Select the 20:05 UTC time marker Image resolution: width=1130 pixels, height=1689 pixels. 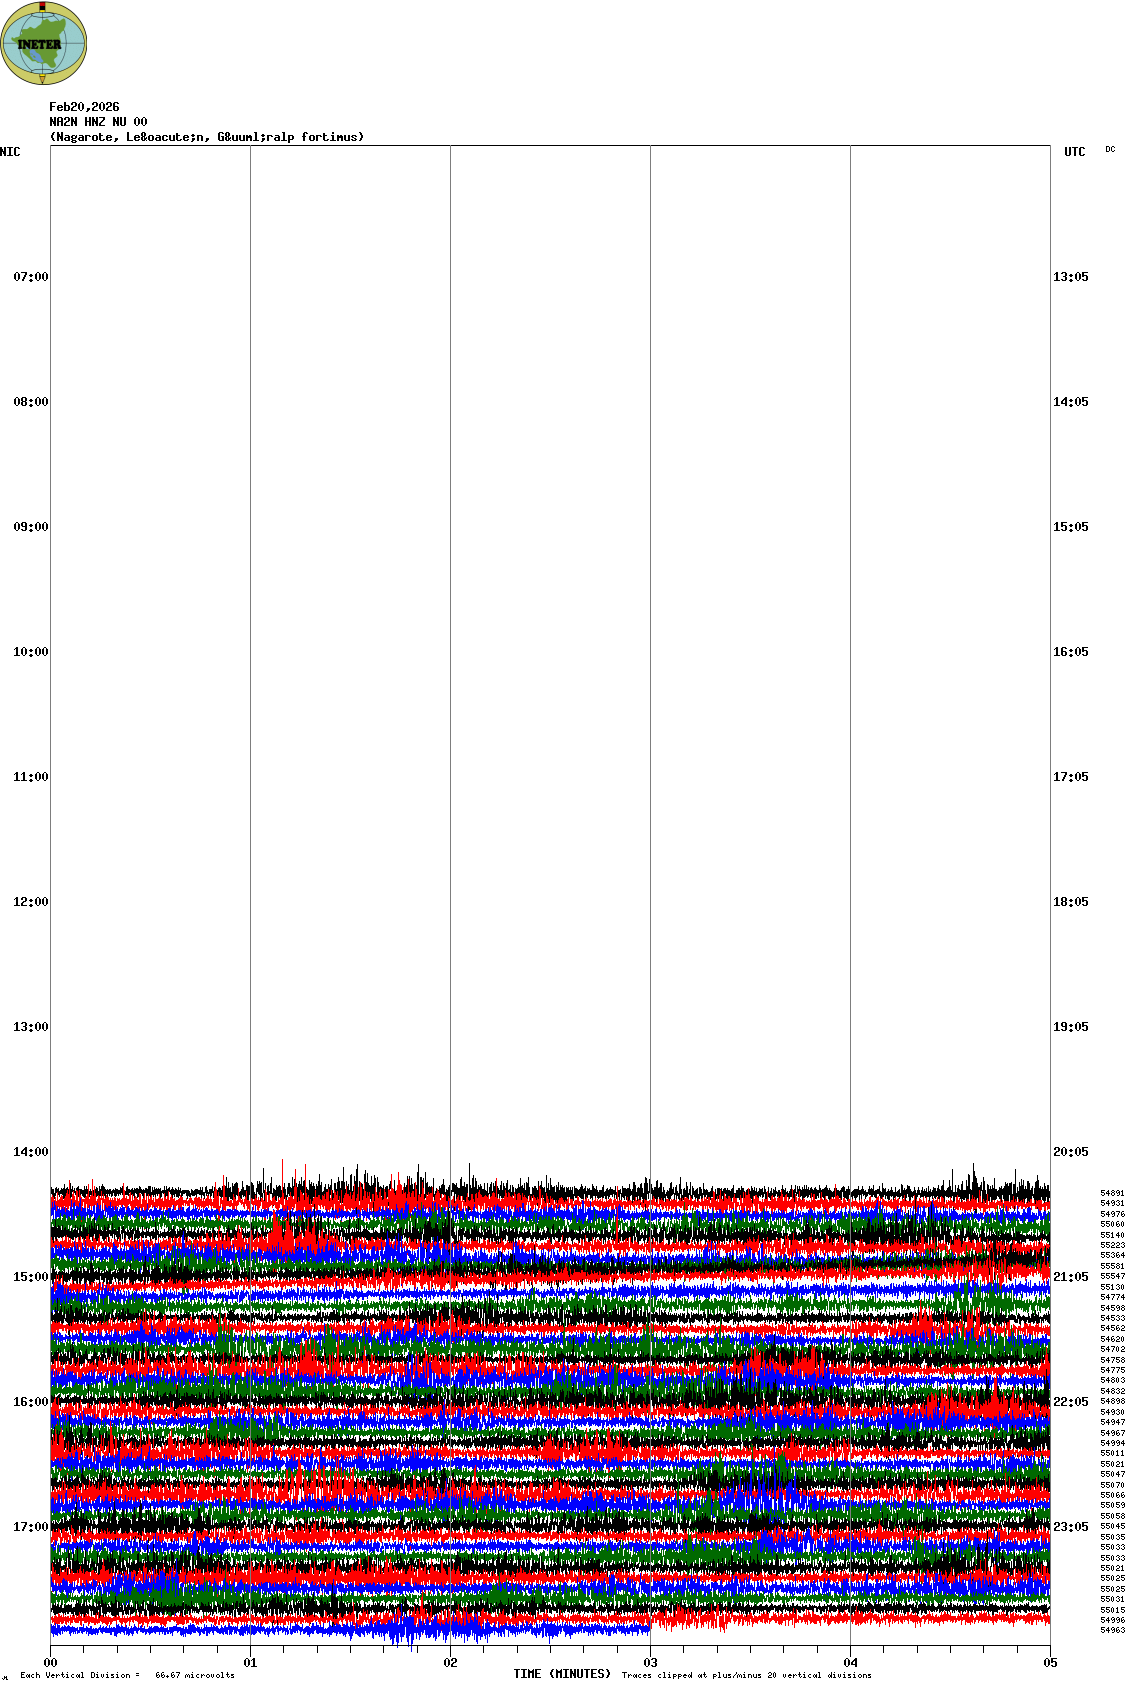[x=1070, y=1152]
